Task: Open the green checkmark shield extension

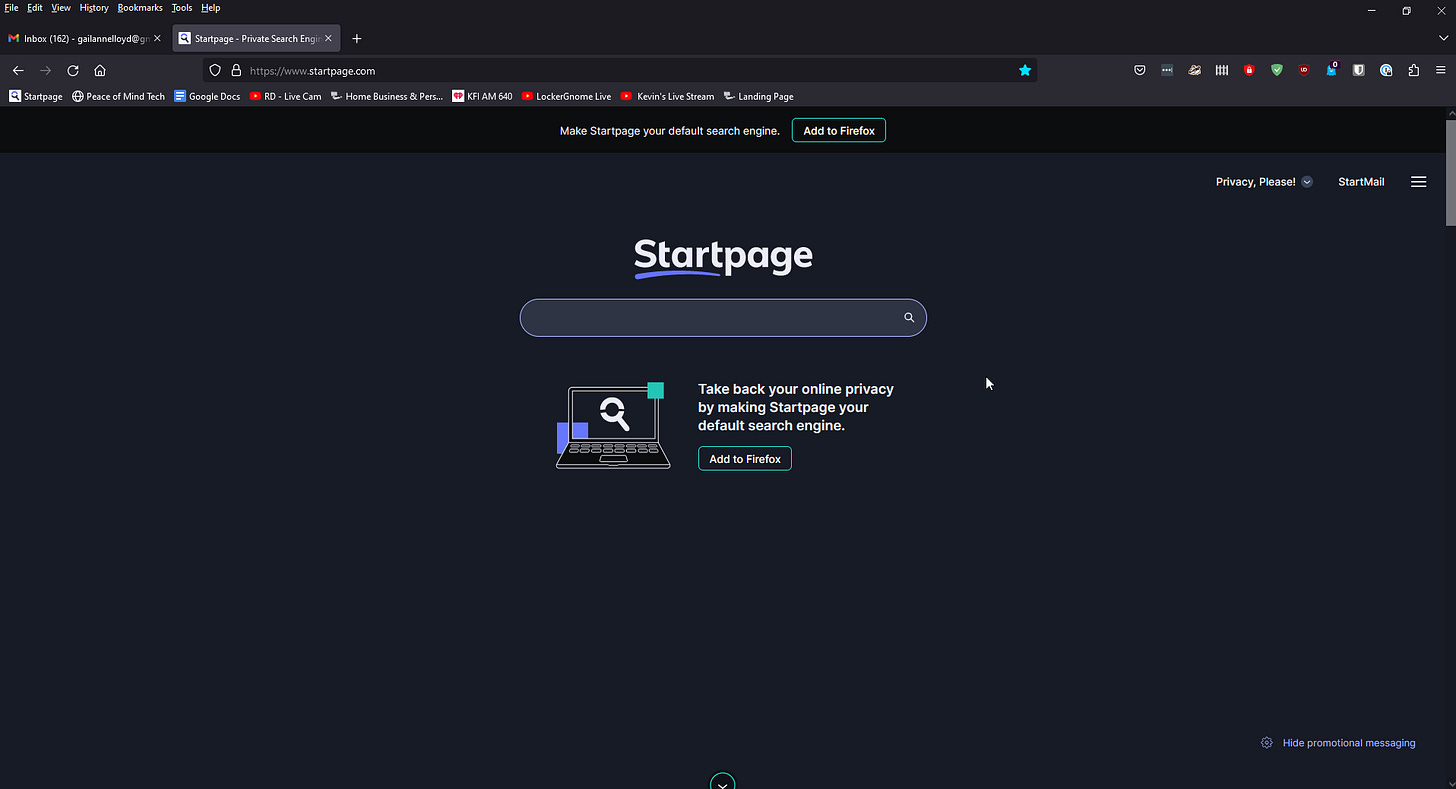Action: (1277, 71)
